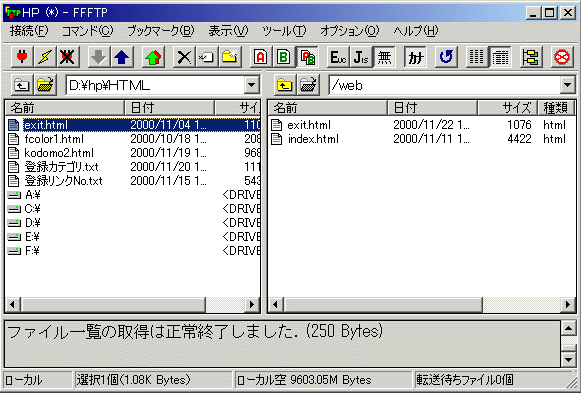This screenshot has height=393, width=581.
Task: Toggle half-width kana conversion (カナ)
Action: 415,57
